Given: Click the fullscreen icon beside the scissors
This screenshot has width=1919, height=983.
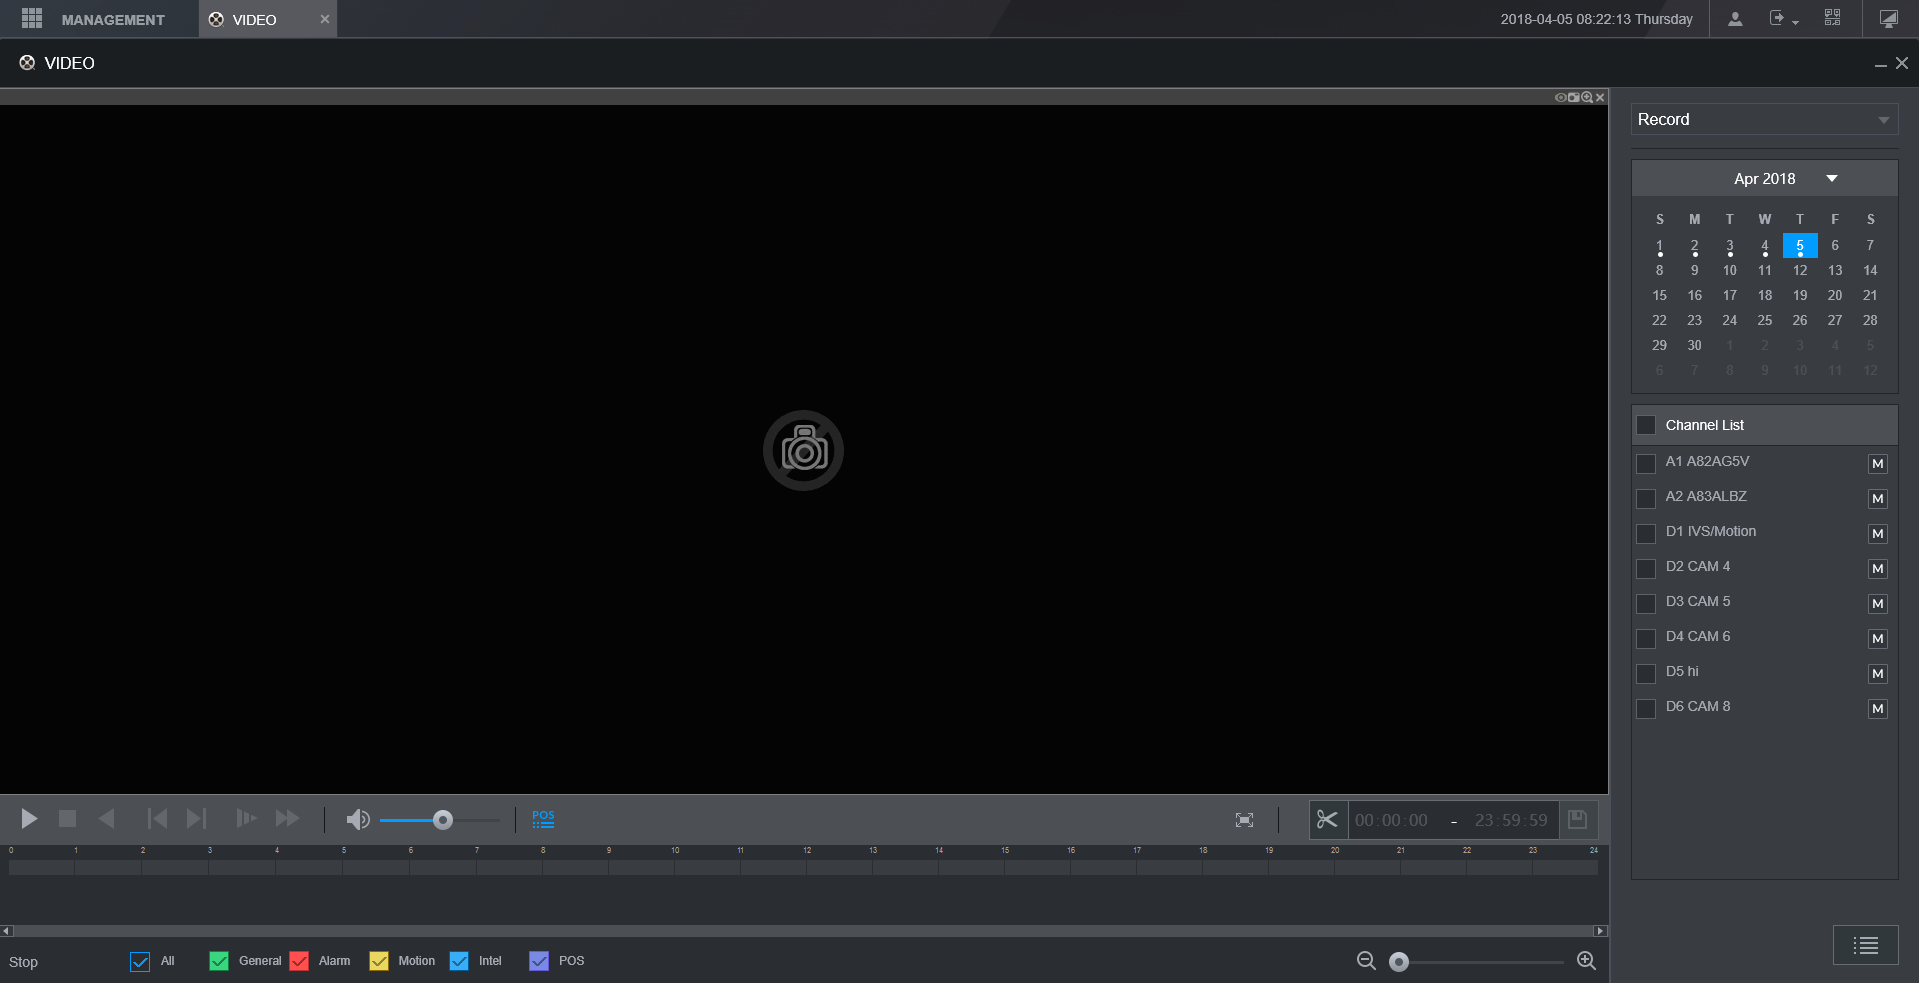Looking at the screenshot, I should click(x=1244, y=820).
